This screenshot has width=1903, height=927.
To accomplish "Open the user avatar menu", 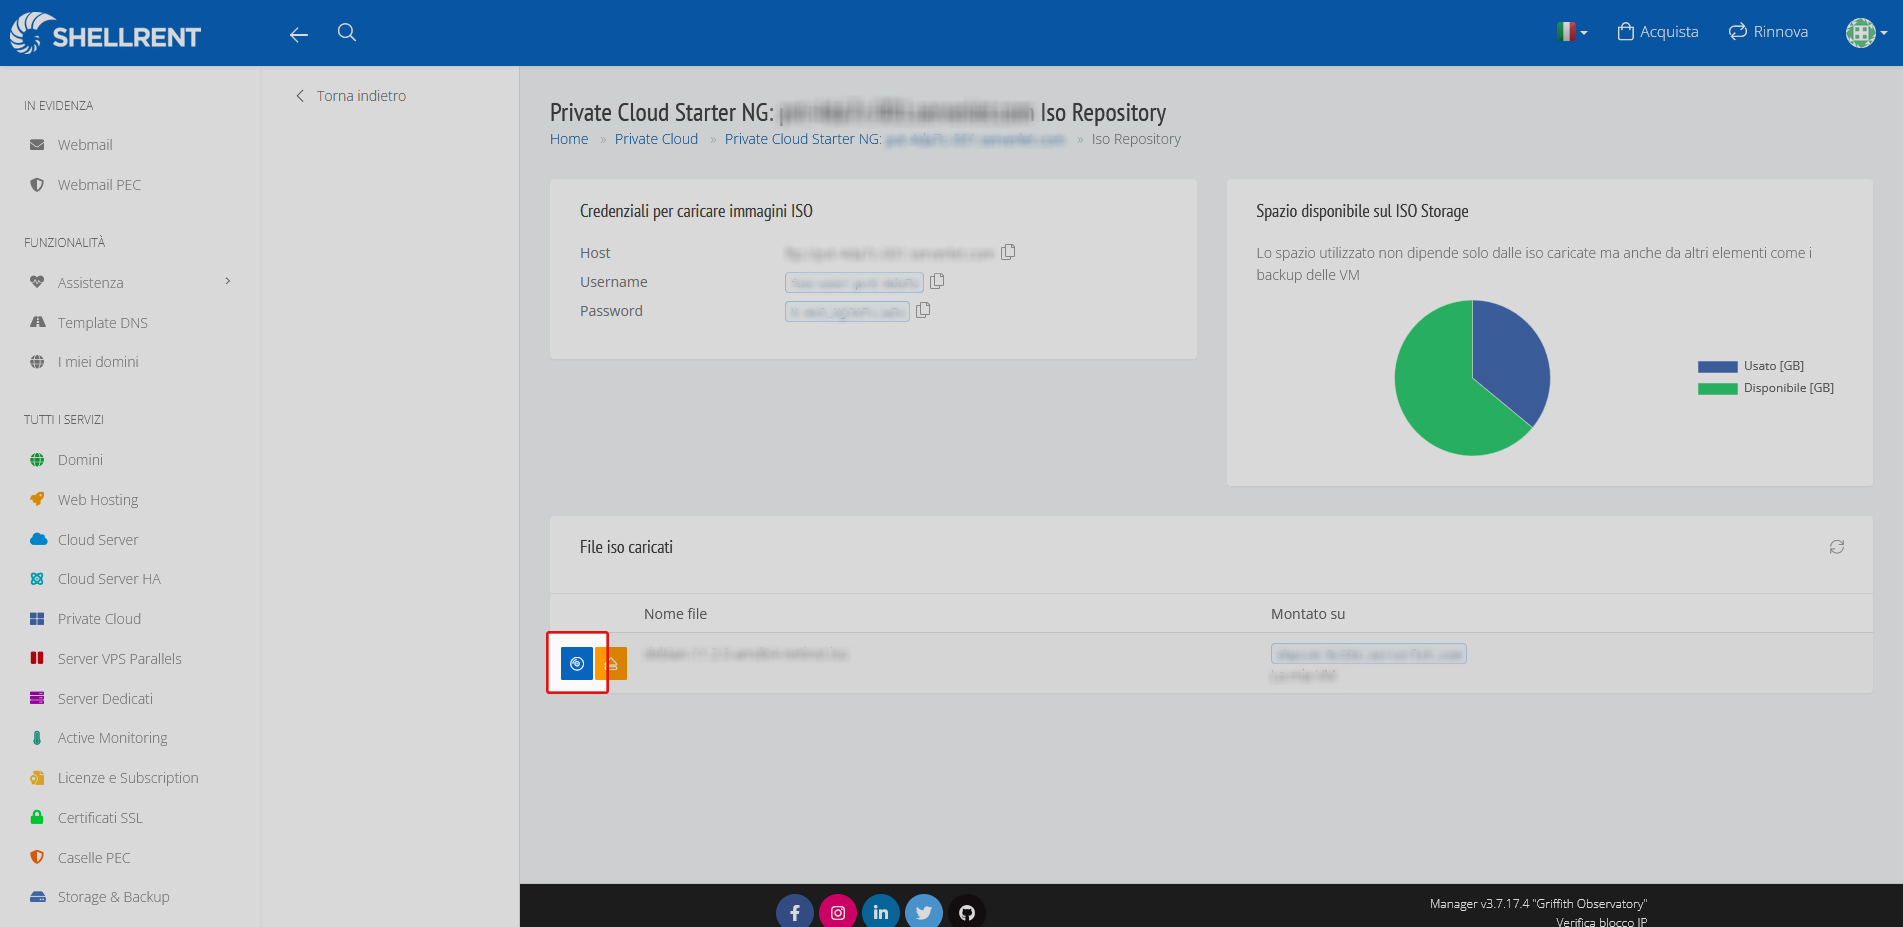I will [1866, 33].
